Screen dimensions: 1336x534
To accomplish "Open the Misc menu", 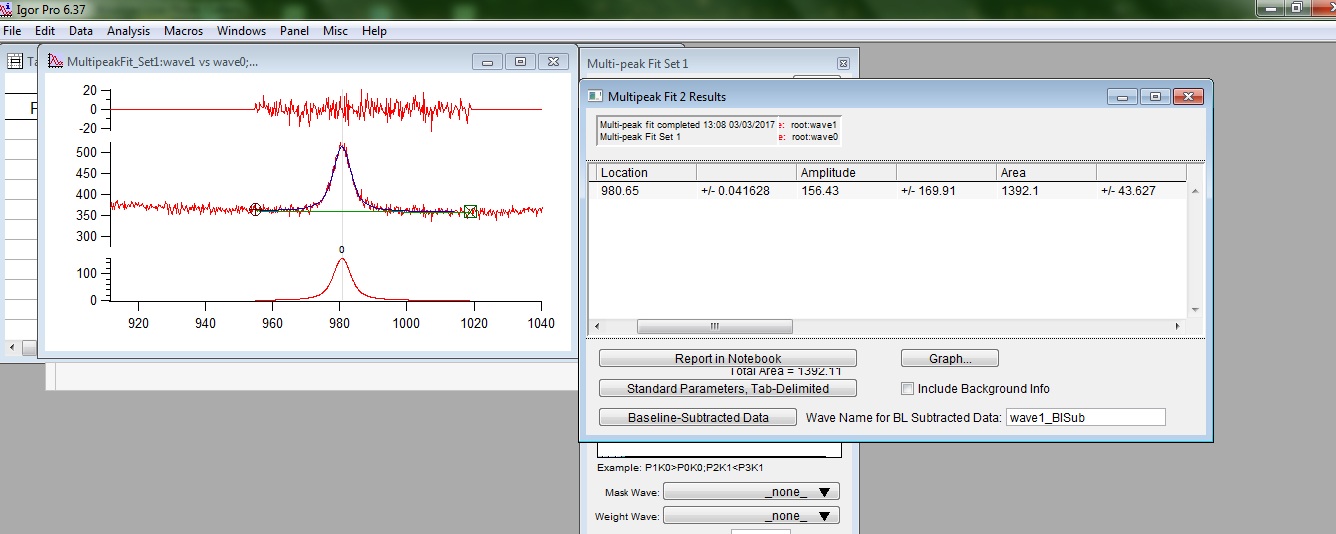I will click(335, 31).
